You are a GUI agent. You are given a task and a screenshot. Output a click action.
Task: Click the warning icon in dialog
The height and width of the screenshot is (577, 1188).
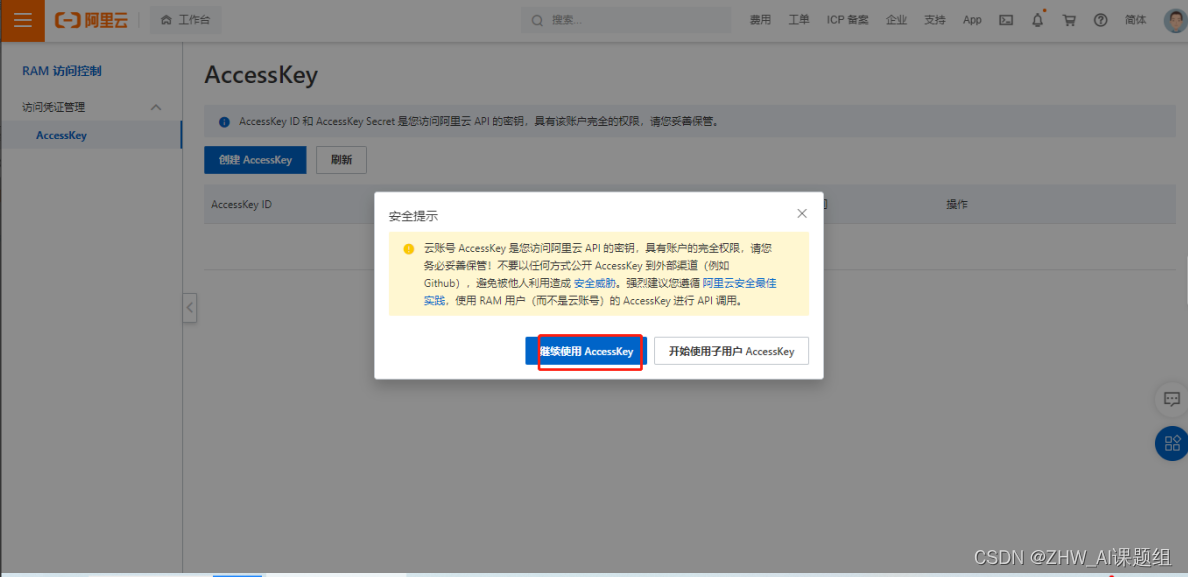click(x=409, y=248)
